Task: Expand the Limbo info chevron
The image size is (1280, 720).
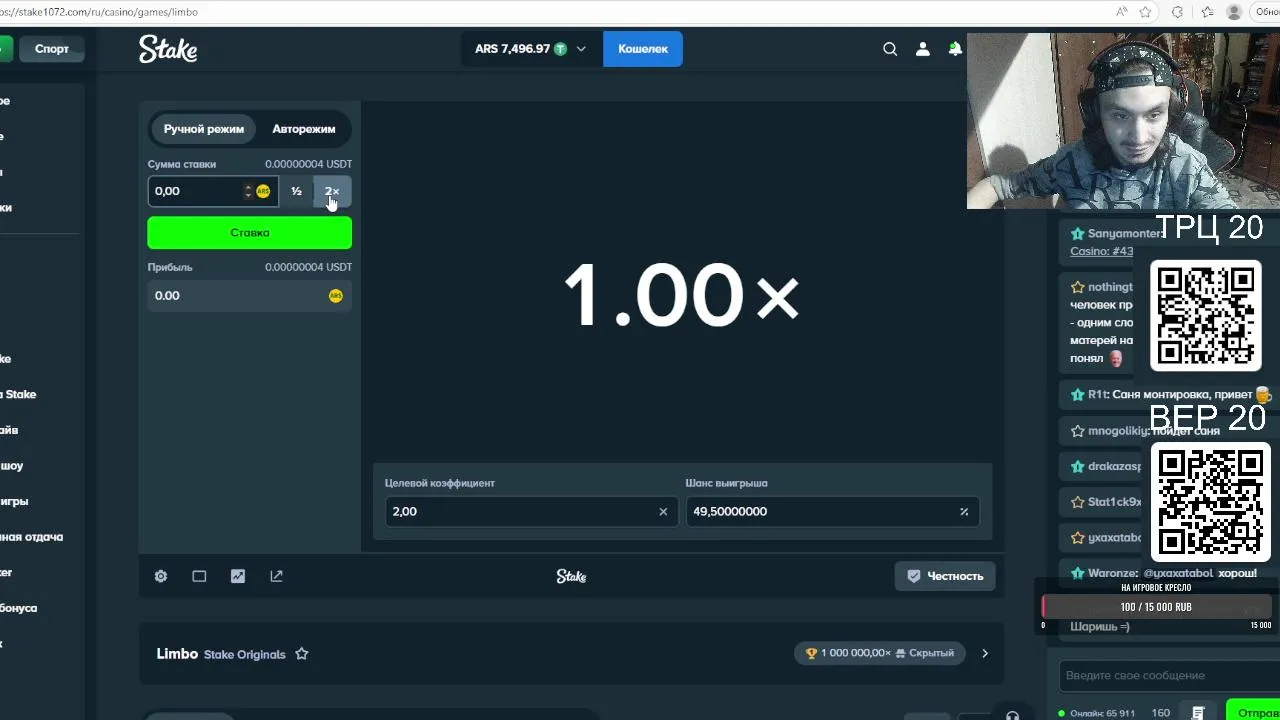Action: pos(985,653)
